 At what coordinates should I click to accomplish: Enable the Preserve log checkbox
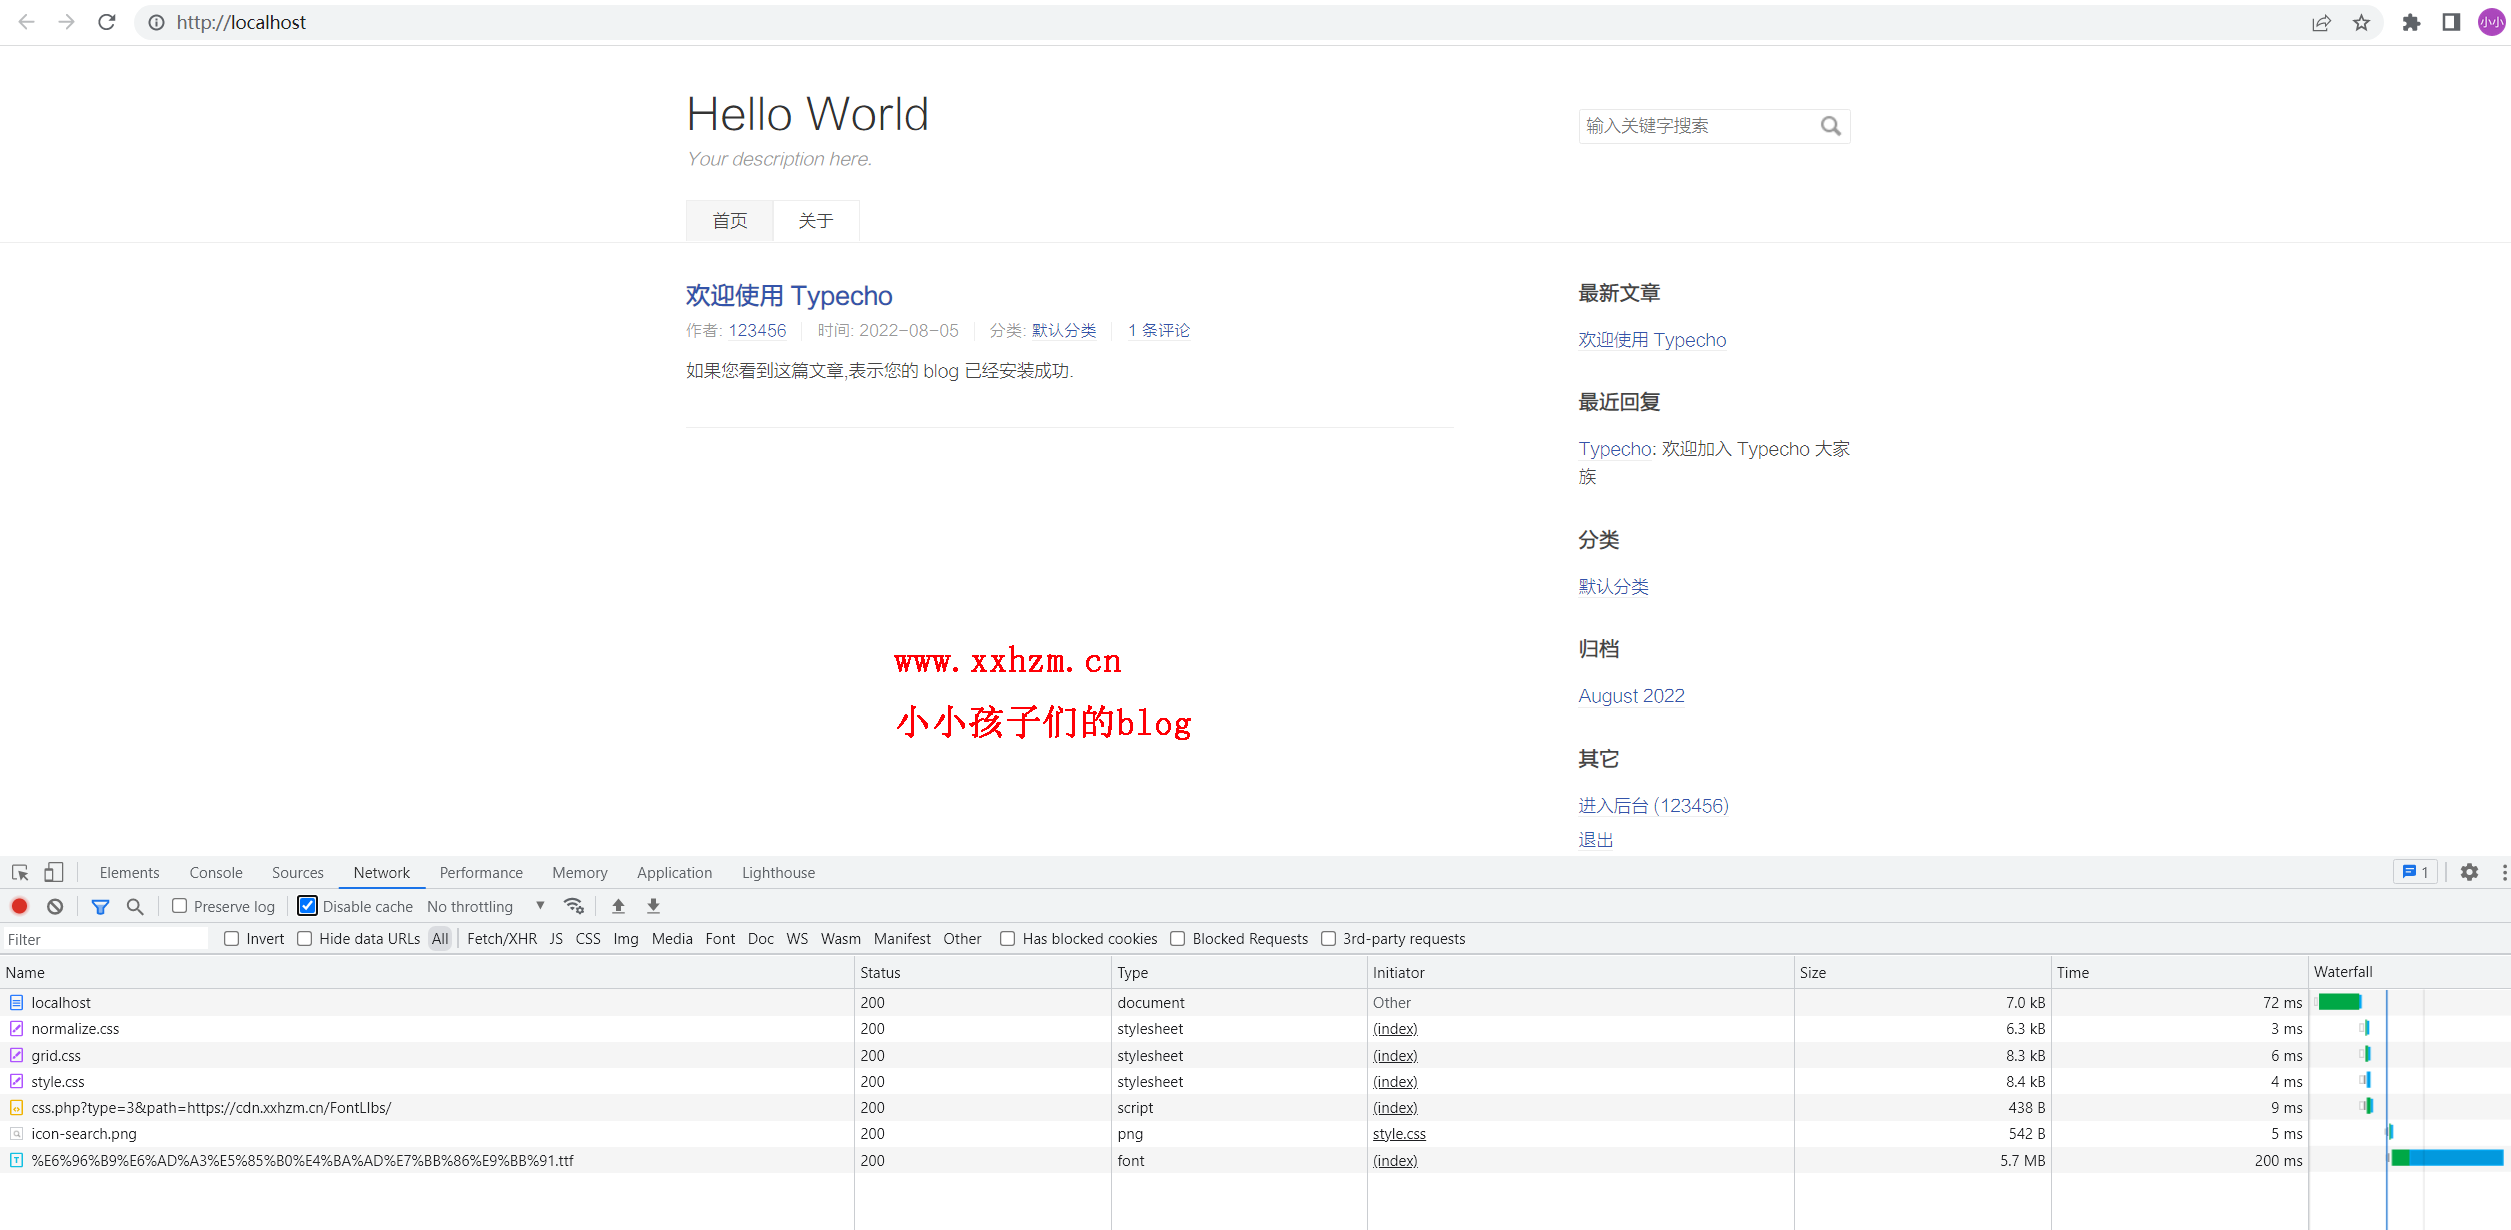coord(180,906)
